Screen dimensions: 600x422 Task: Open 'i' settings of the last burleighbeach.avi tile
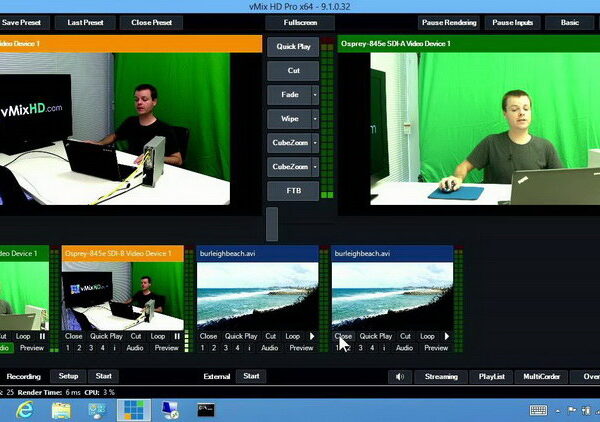point(384,348)
